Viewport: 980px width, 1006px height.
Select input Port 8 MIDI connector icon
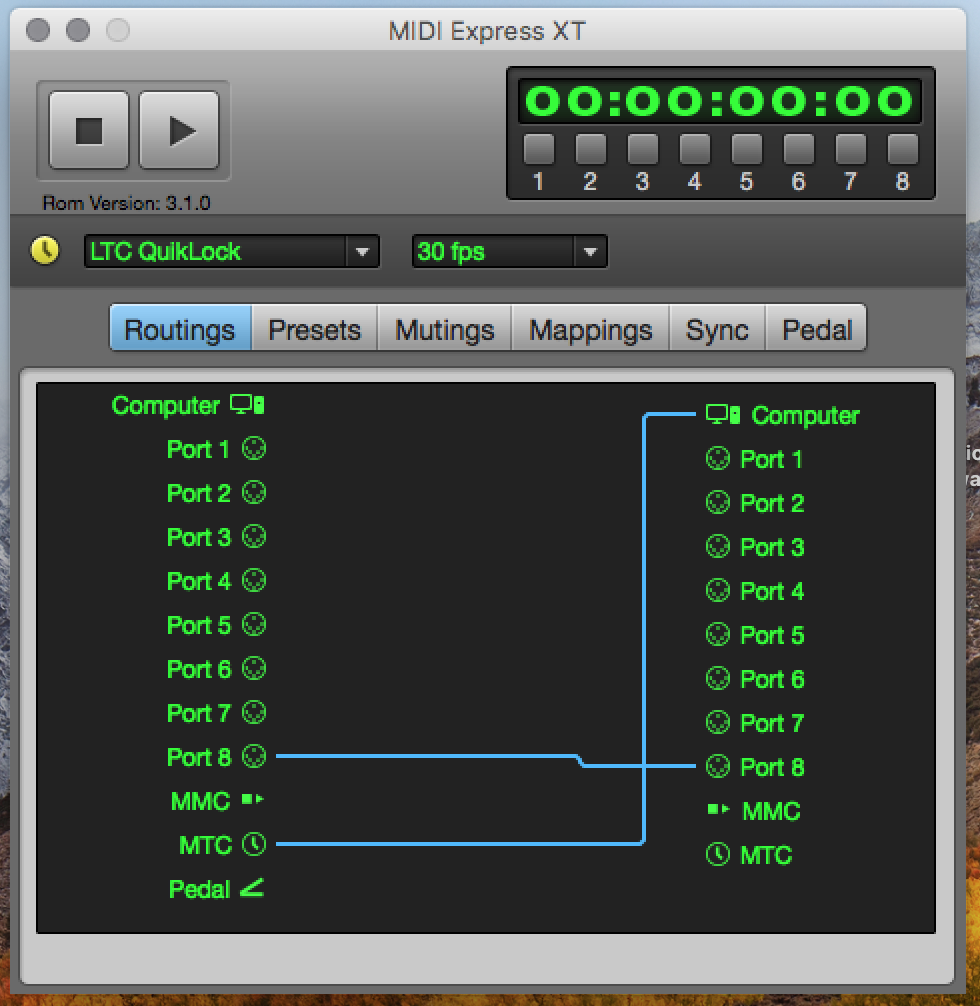pyautogui.click(x=254, y=756)
